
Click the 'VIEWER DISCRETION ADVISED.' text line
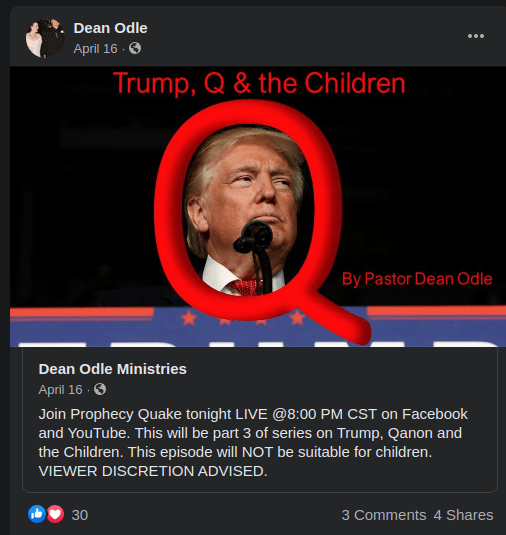[x=153, y=471]
